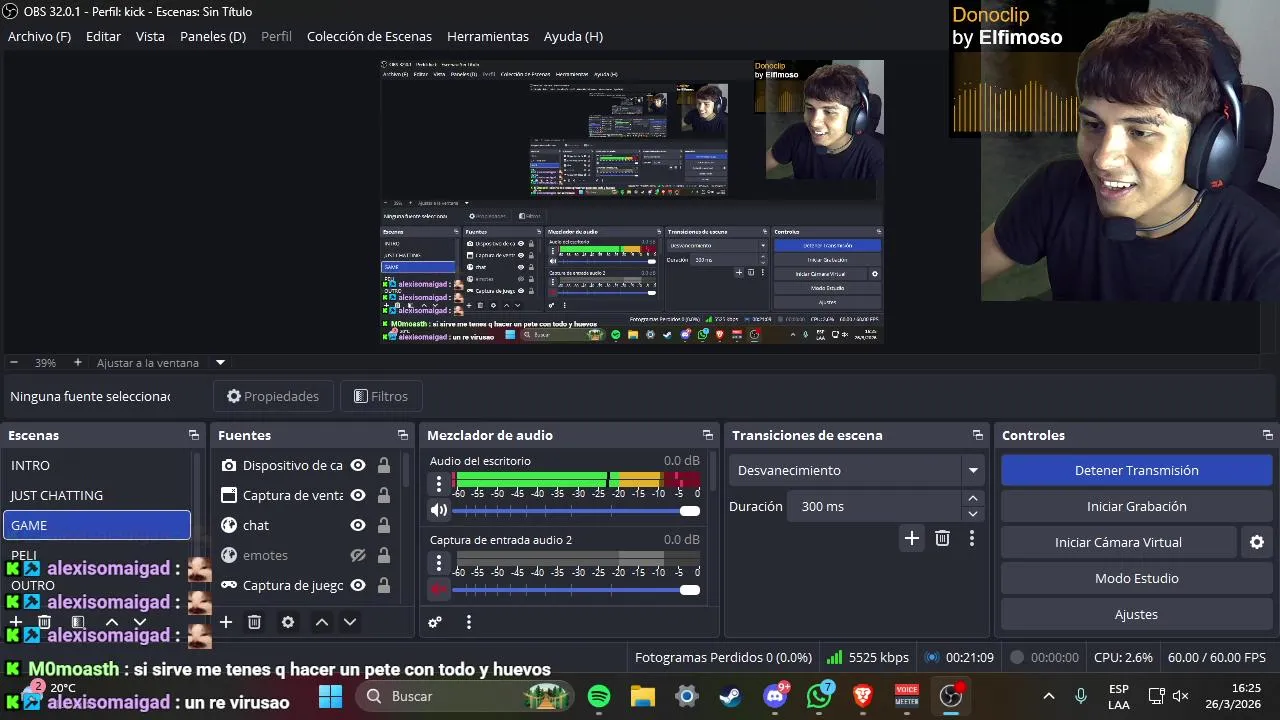
Task: Show the emotes source
Action: 357,555
